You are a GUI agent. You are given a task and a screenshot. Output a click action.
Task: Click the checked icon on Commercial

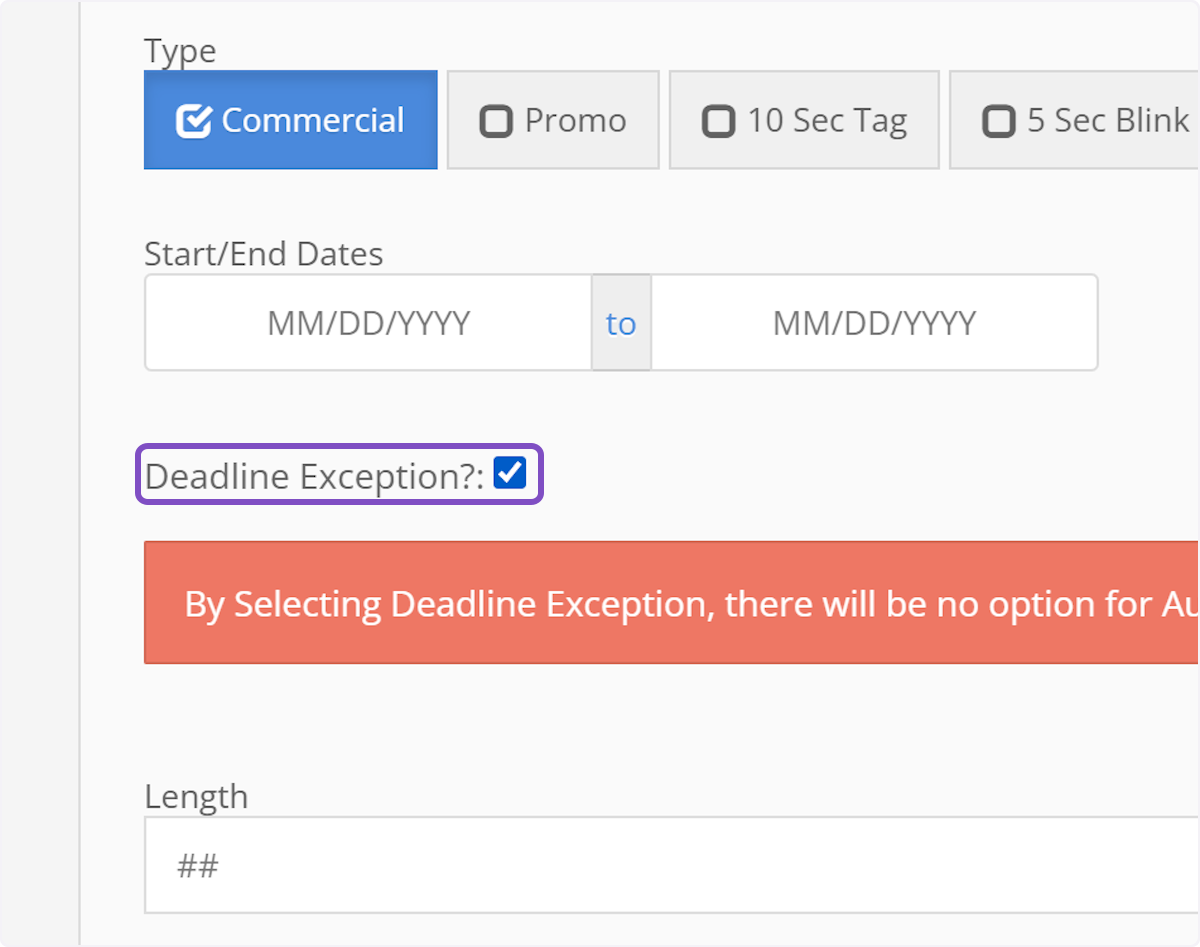click(194, 121)
